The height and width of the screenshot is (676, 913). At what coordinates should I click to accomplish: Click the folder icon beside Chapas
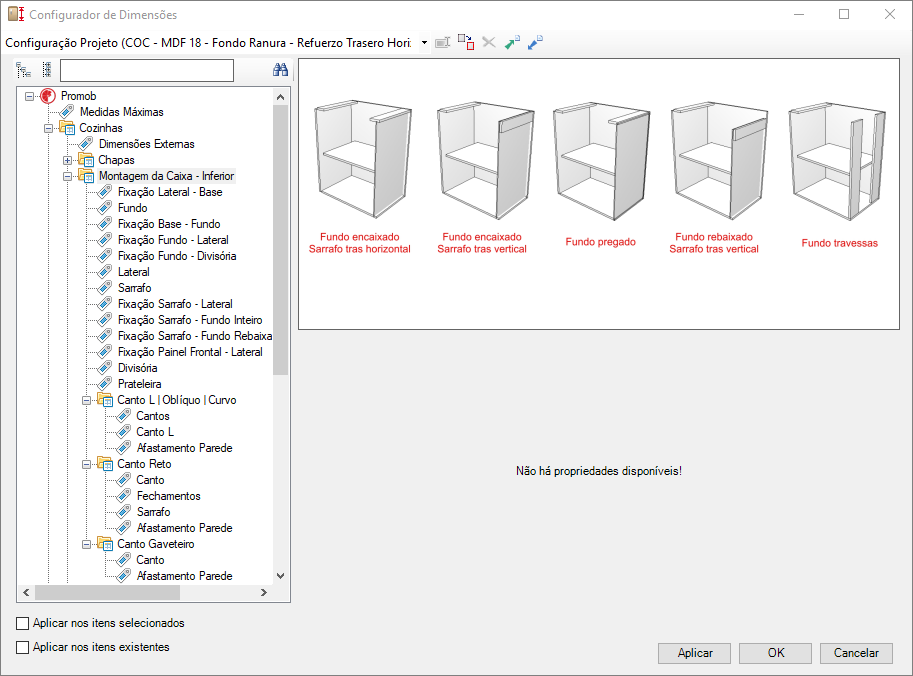86,160
